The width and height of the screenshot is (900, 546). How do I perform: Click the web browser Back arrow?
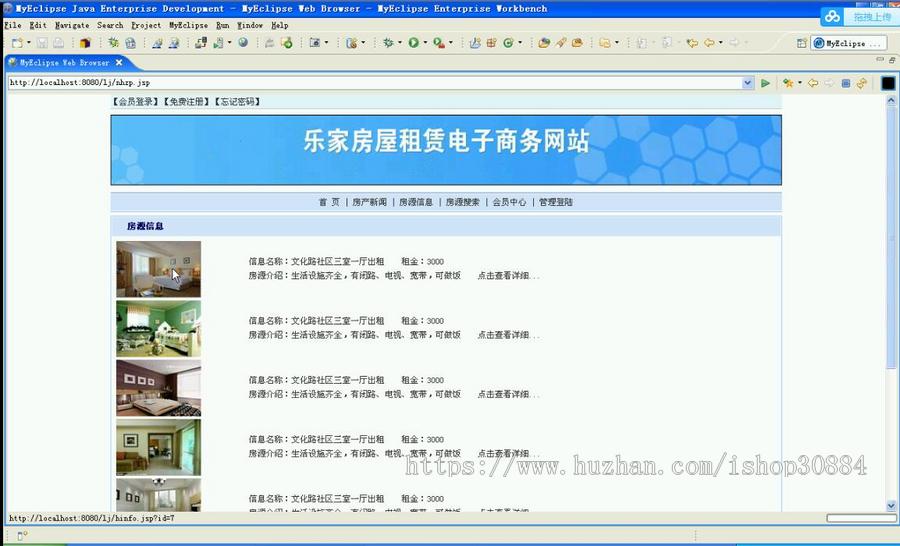coord(813,83)
